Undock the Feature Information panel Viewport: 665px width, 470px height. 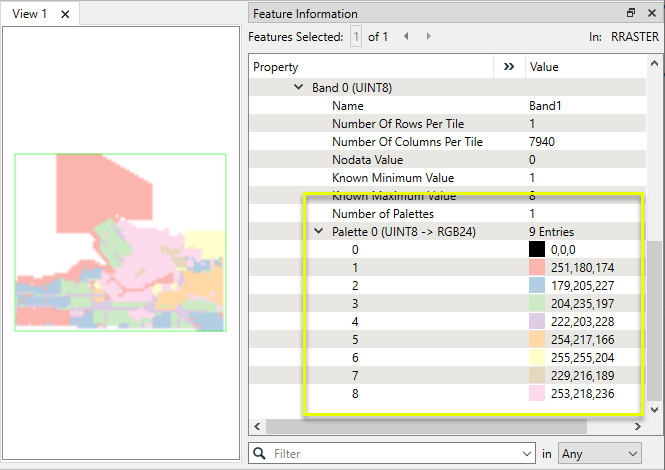pyautogui.click(x=630, y=13)
